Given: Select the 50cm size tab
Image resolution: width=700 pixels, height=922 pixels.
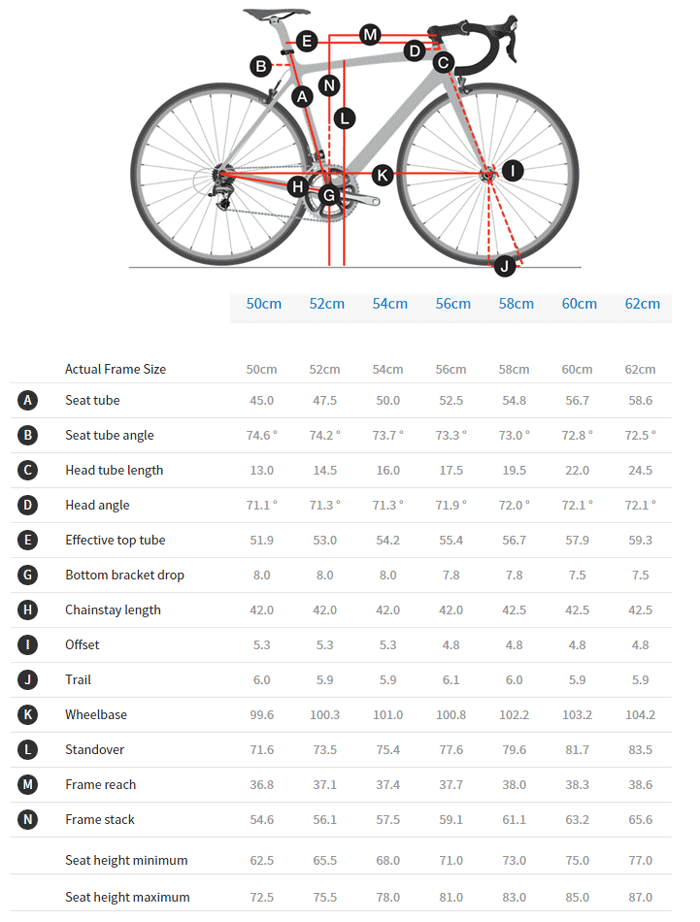Looking at the screenshot, I should tap(264, 304).
